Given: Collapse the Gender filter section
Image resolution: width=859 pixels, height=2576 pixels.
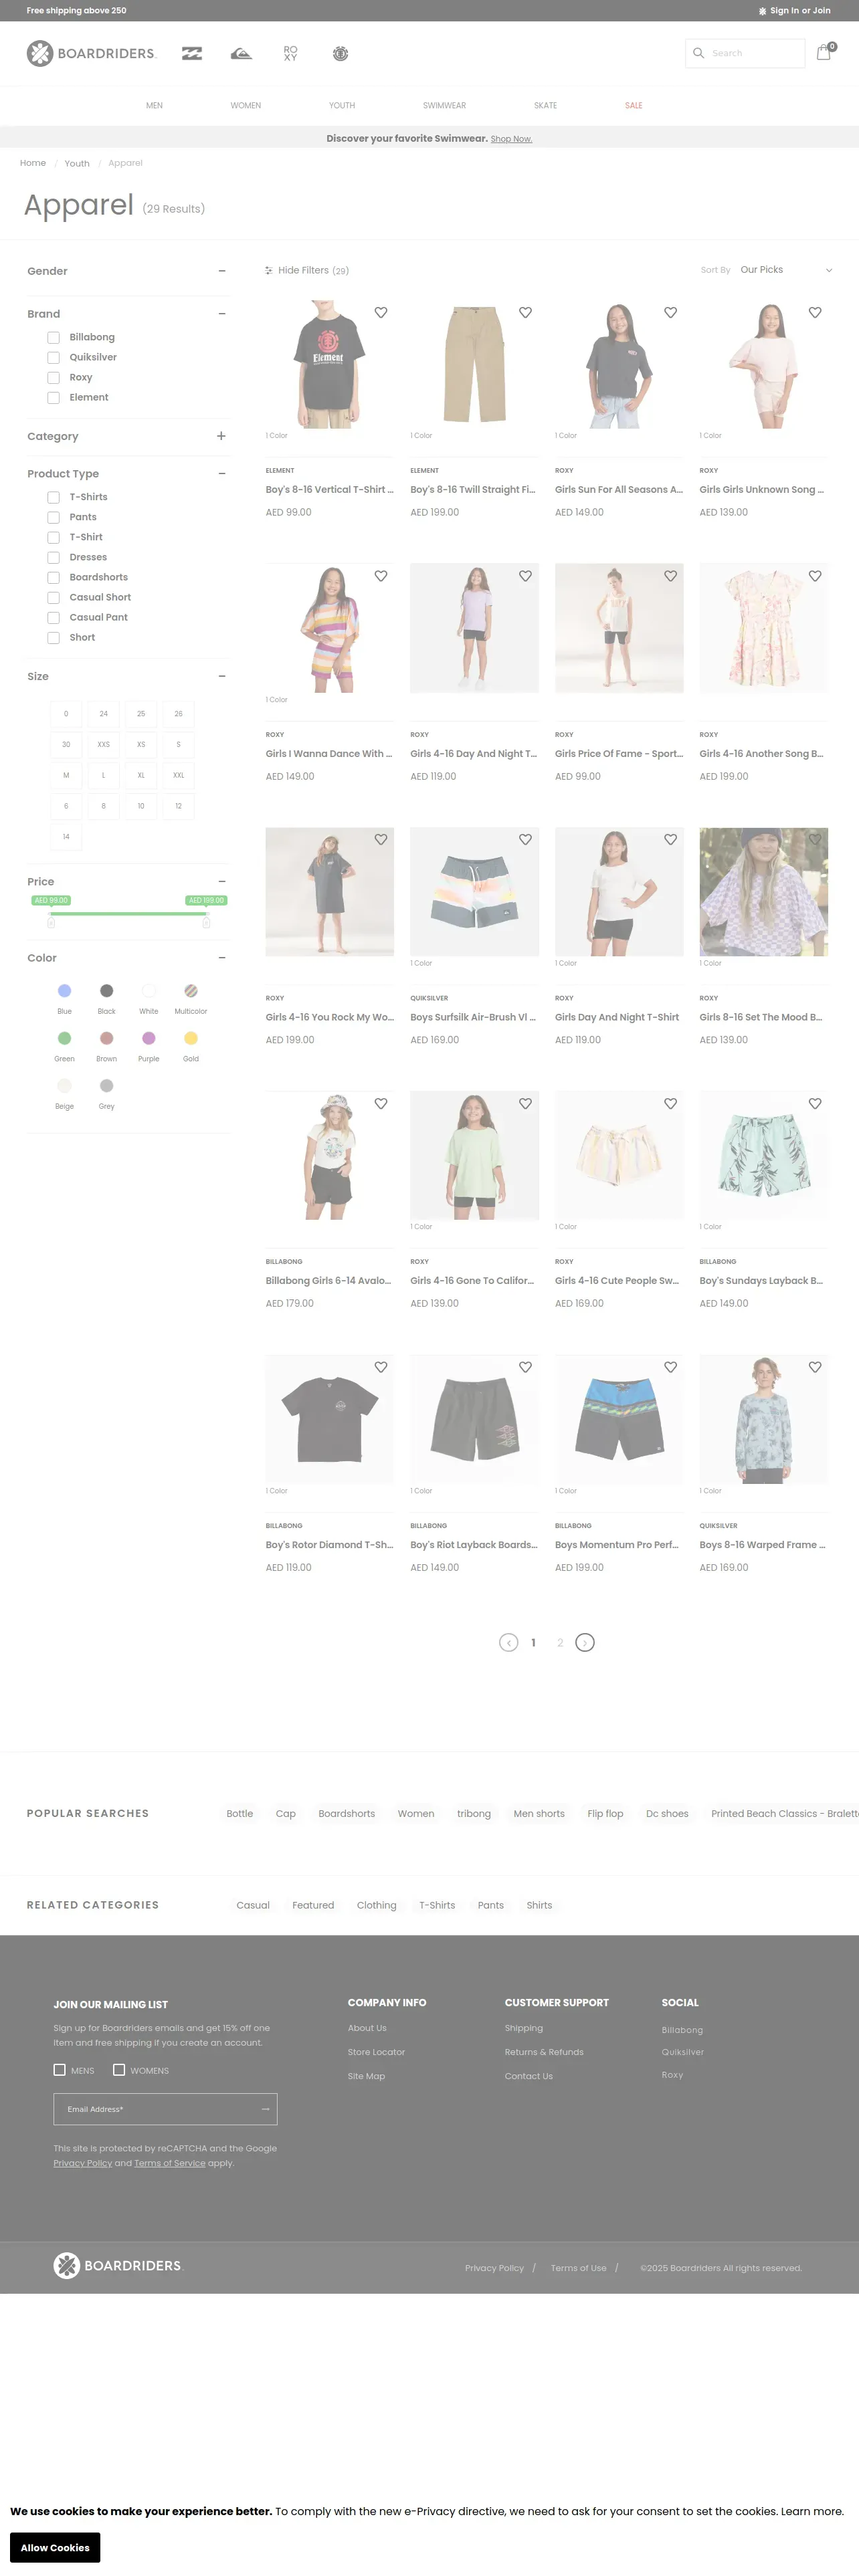Looking at the screenshot, I should tap(222, 271).
